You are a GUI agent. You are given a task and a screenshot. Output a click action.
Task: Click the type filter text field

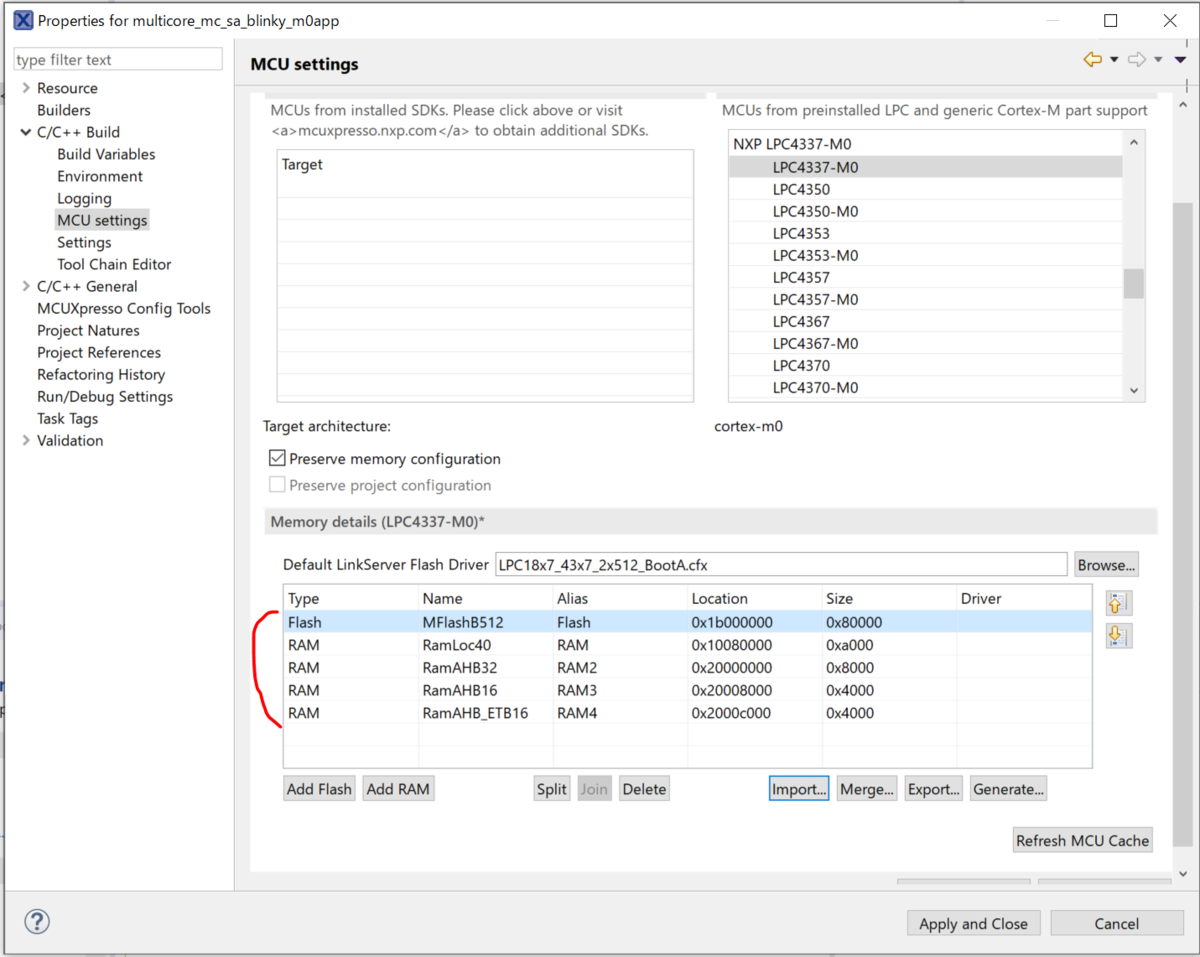point(118,60)
